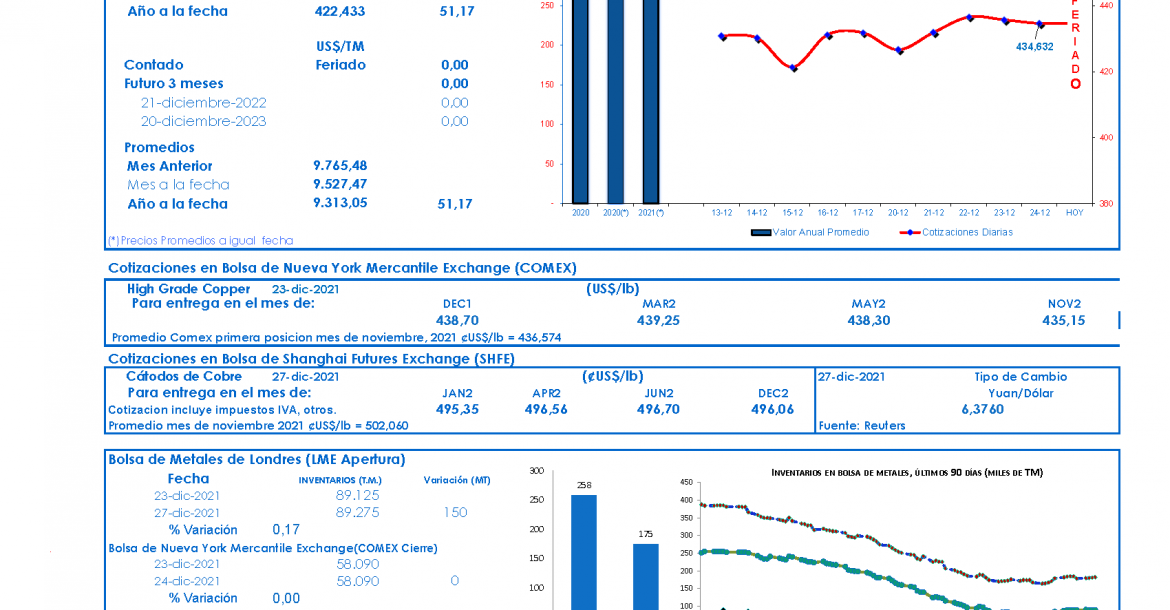The height and width of the screenshot is (610, 1170).
Task: Click the Shanghai Futures Exchange section heading
Action: tap(311, 358)
